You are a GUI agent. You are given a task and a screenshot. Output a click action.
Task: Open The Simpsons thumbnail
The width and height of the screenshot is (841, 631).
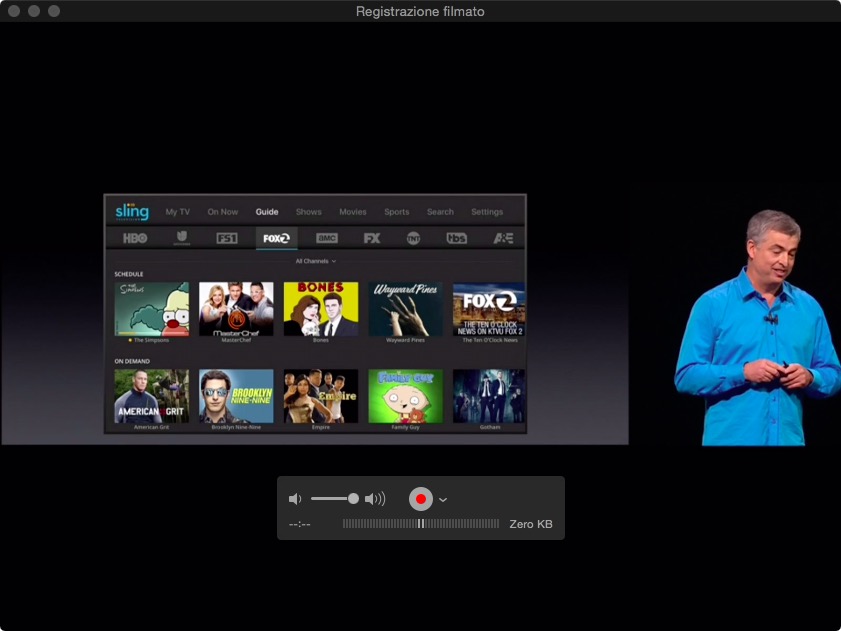click(152, 309)
